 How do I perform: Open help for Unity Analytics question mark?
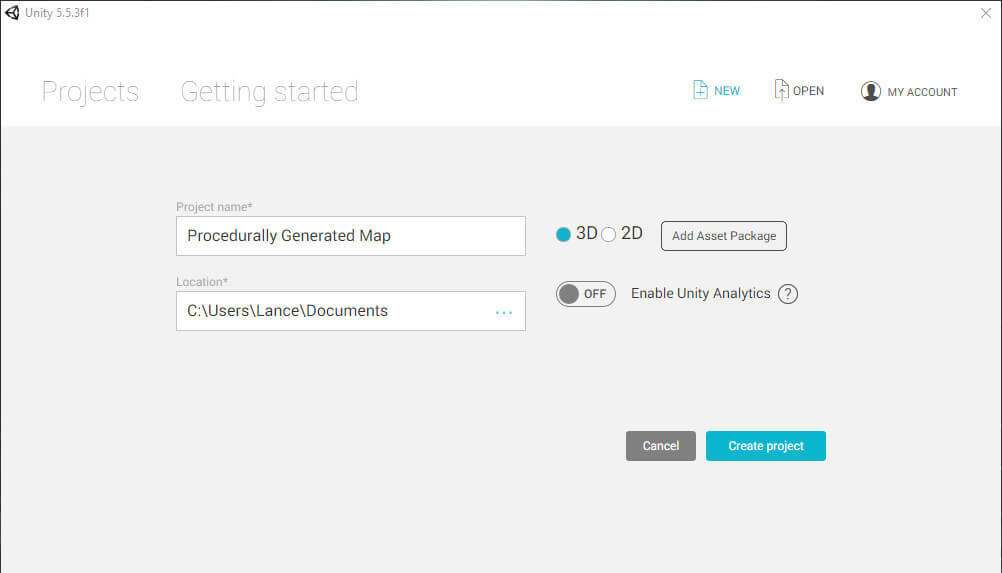[x=787, y=294]
